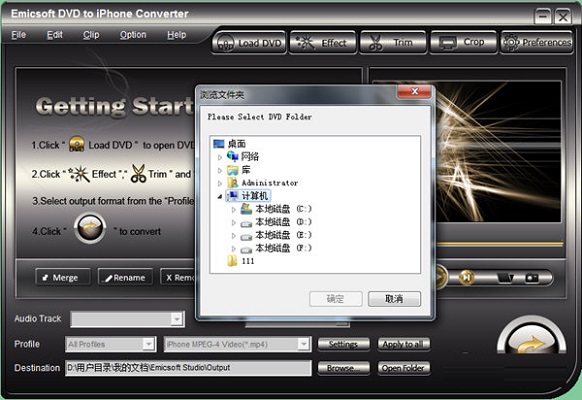The image size is (582, 400).
Task: Open the Clip menu
Action: [x=91, y=35]
